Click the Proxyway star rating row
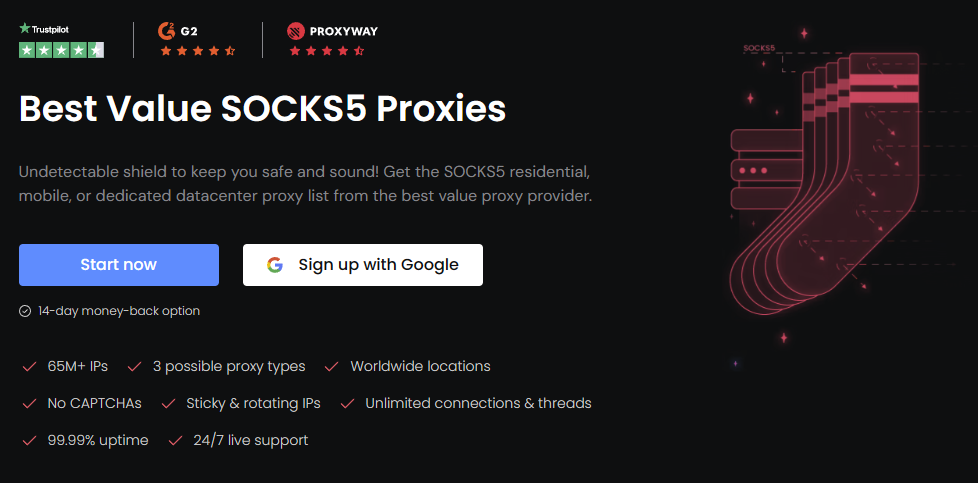The height and width of the screenshot is (483, 978). [327, 50]
